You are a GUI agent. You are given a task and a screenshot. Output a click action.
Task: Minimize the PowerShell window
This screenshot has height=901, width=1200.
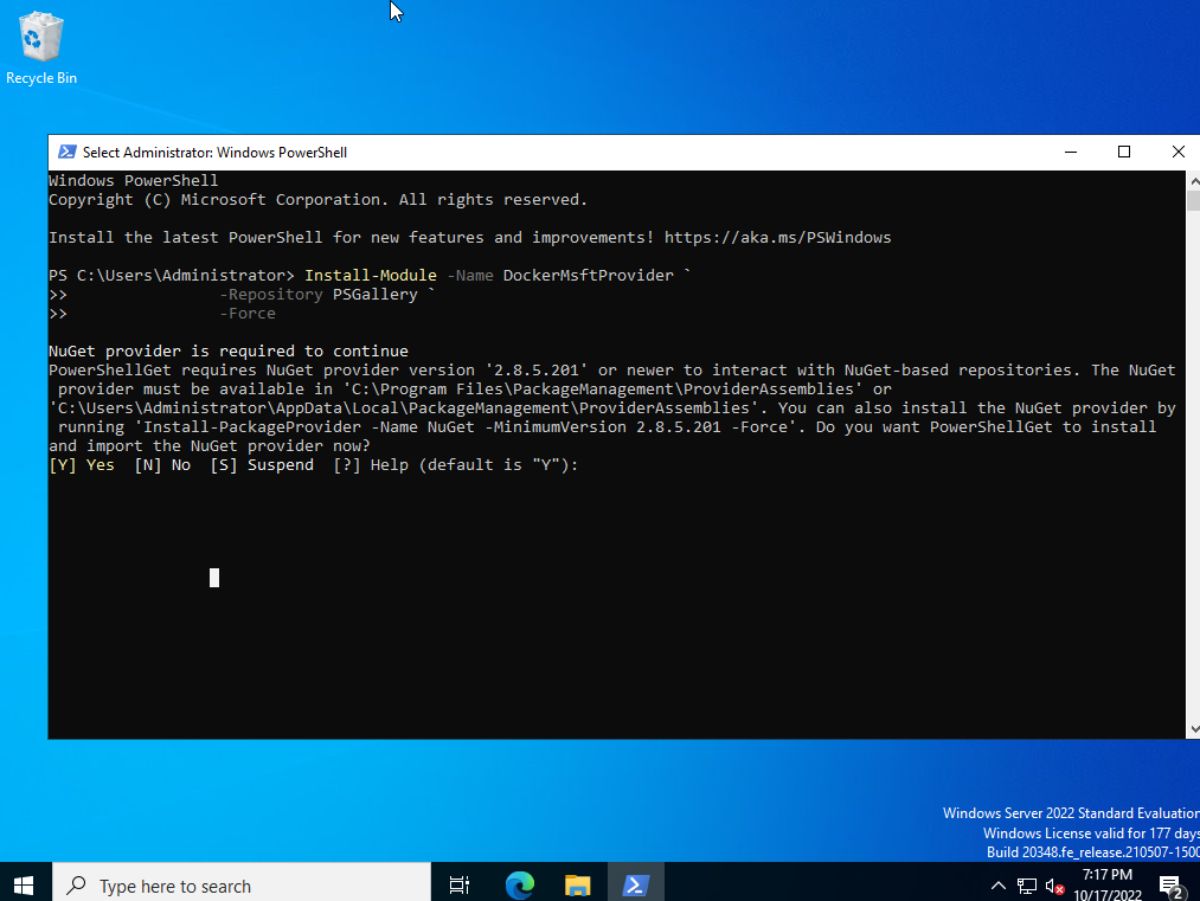pos(1070,152)
